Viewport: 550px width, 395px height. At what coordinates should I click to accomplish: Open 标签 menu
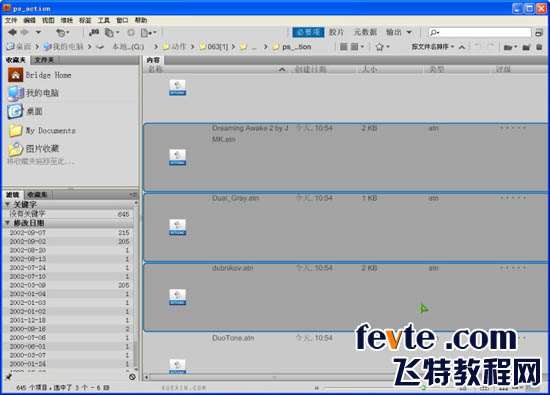click(85, 20)
